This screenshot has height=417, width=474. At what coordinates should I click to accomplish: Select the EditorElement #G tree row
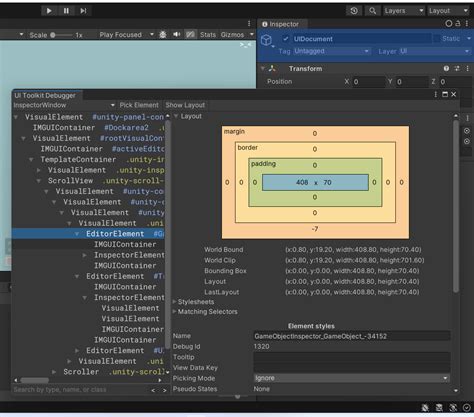pyautogui.click(x=88, y=234)
